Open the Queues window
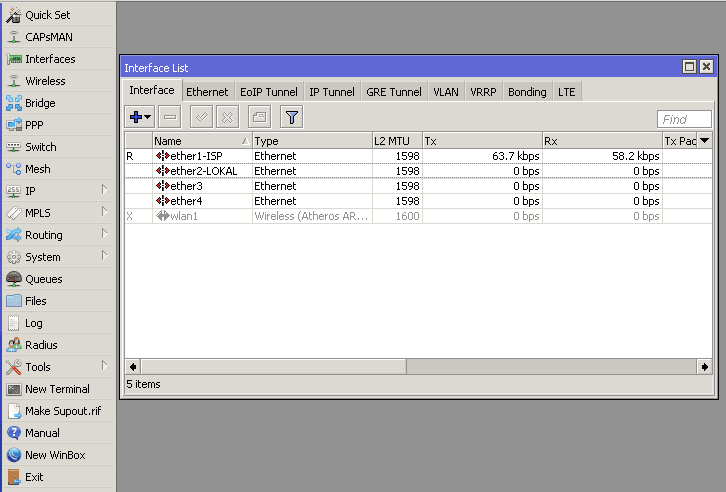This screenshot has height=492, width=726. click(x=59, y=279)
